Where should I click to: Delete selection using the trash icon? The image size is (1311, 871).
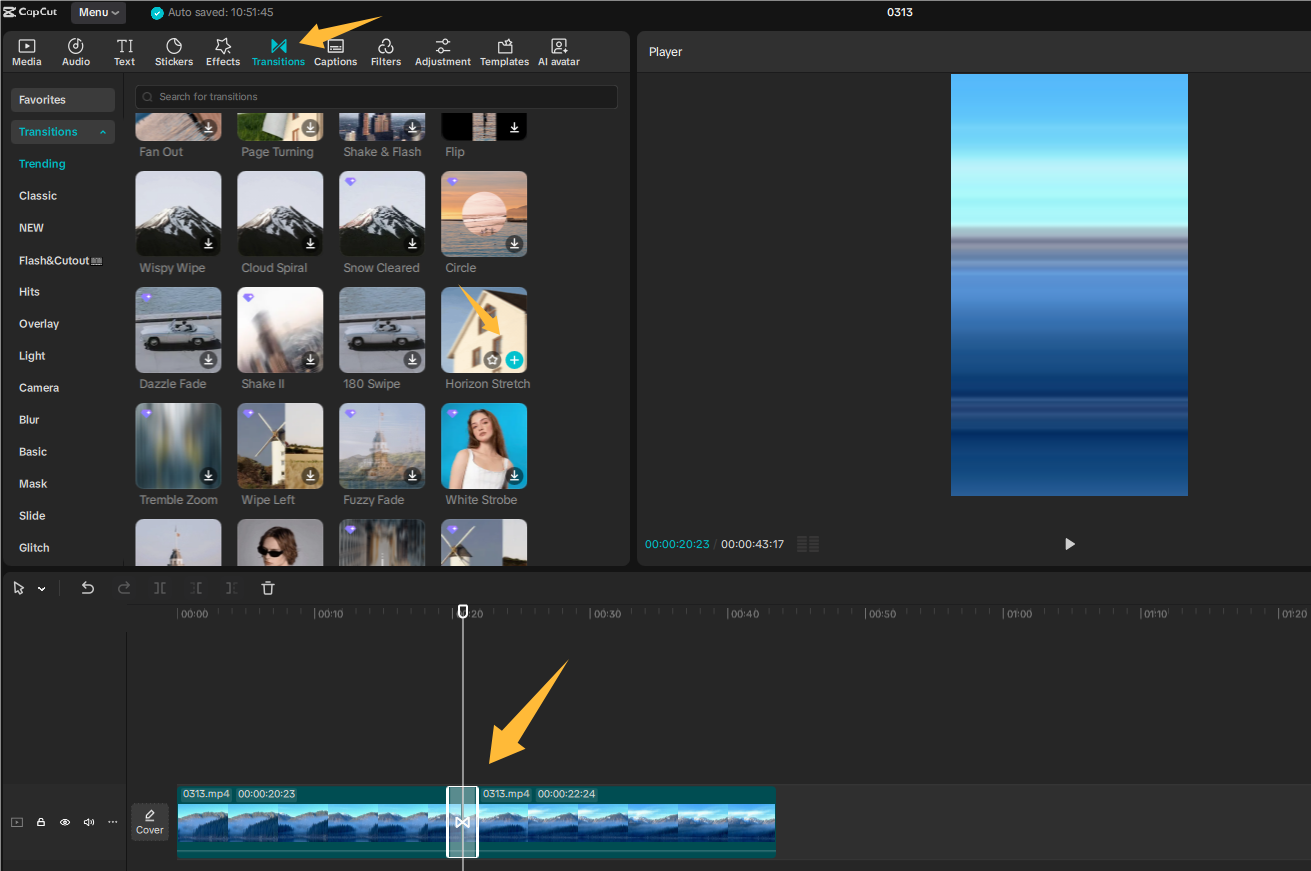pyautogui.click(x=267, y=588)
